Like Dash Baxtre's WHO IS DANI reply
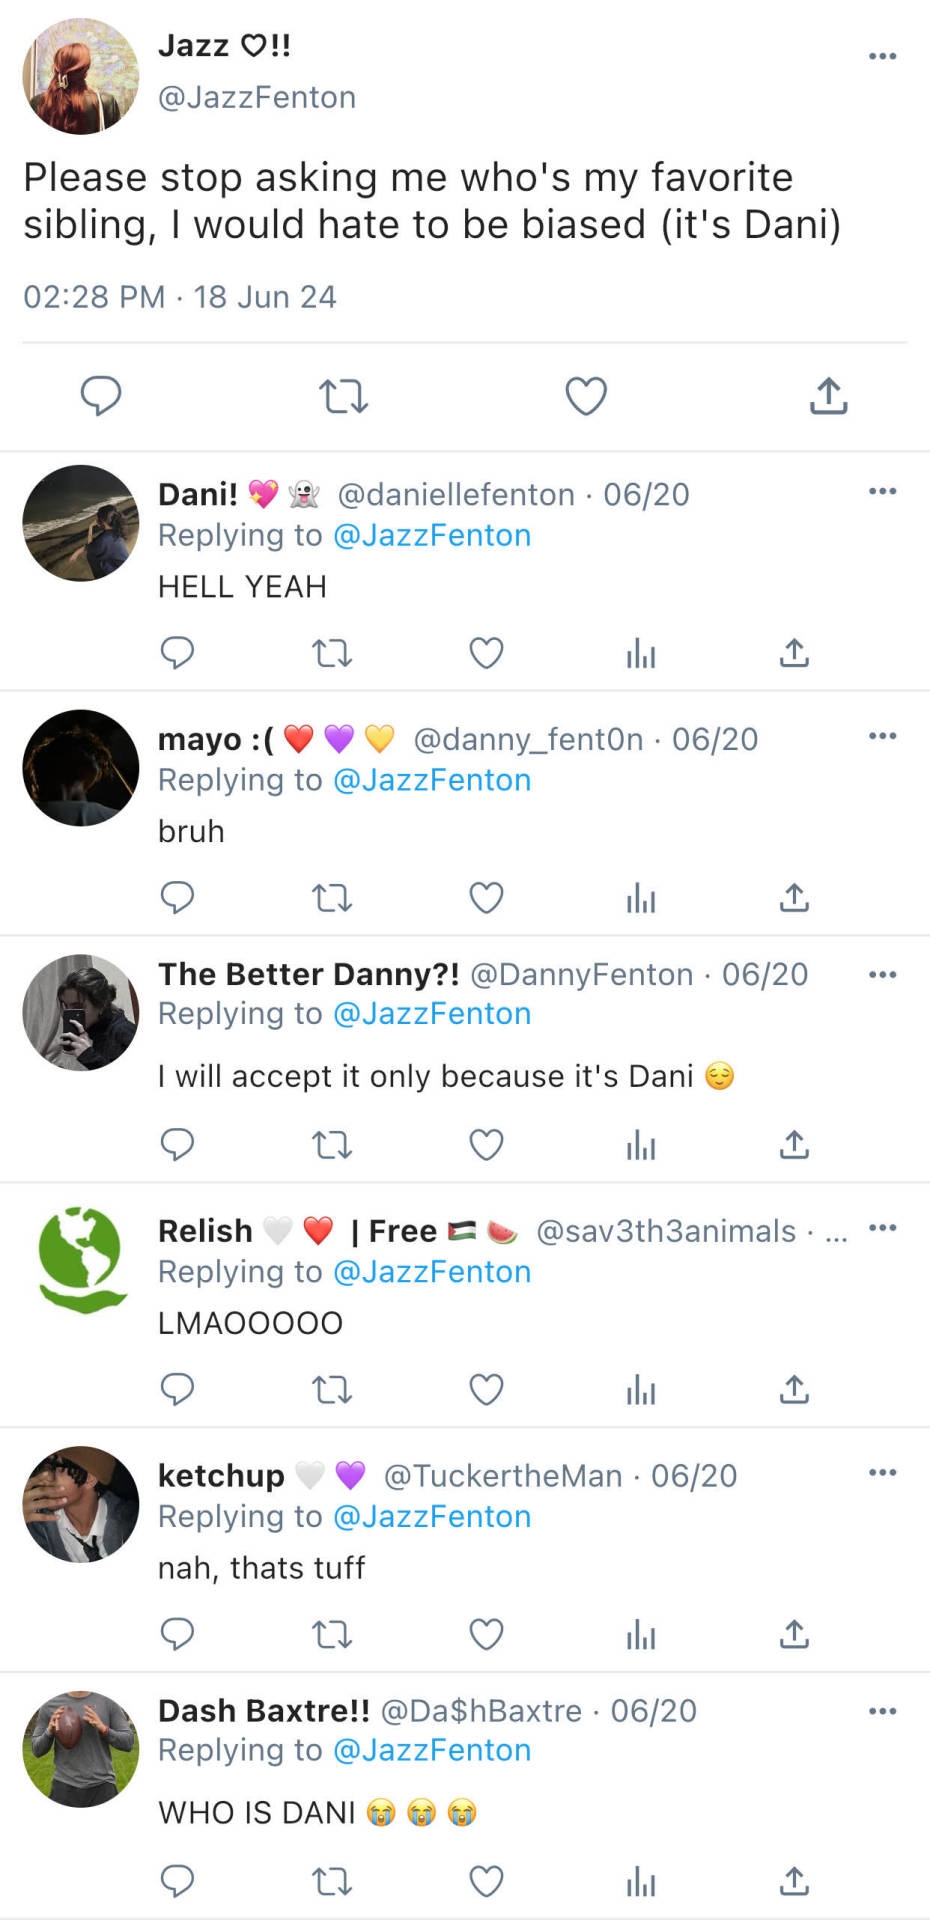The width and height of the screenshot is (930, 1920). (x=486, y=1881)
